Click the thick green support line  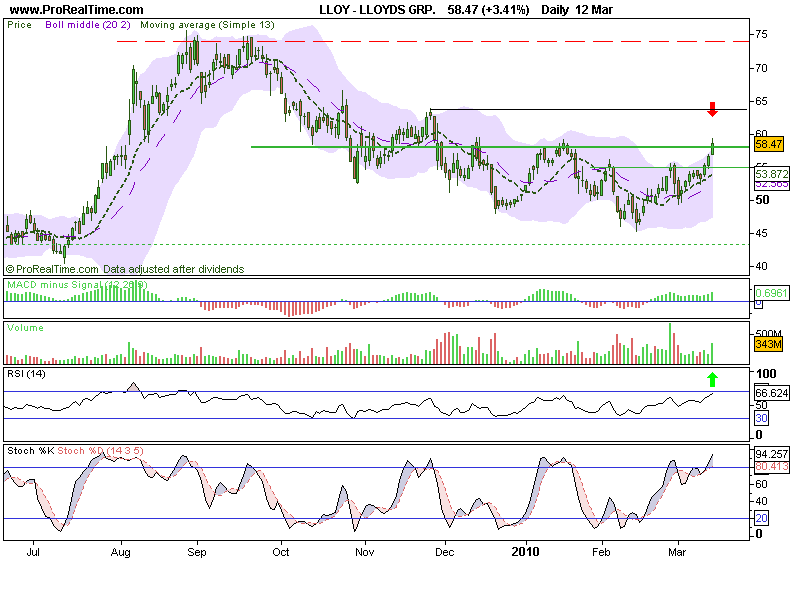[500, 147]
